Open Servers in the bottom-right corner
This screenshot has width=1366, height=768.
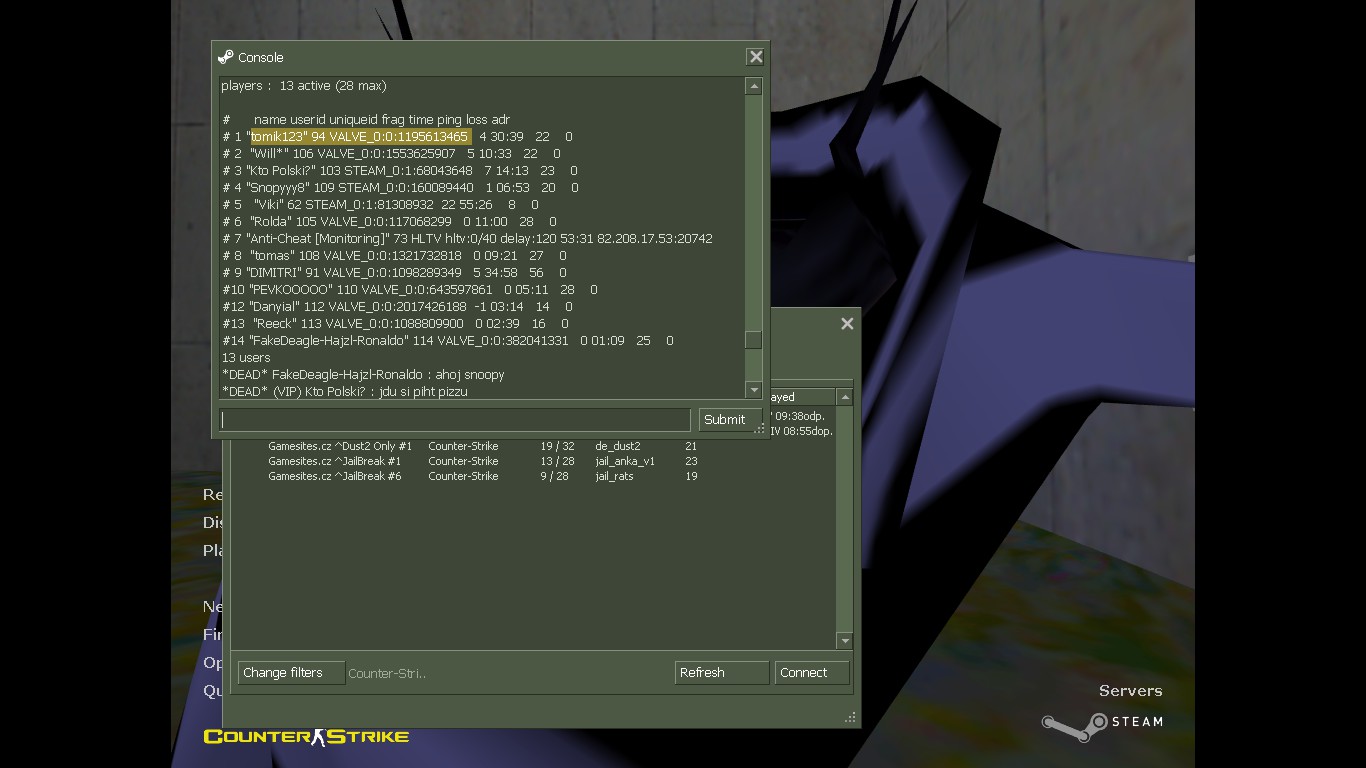pos(1130,691)
